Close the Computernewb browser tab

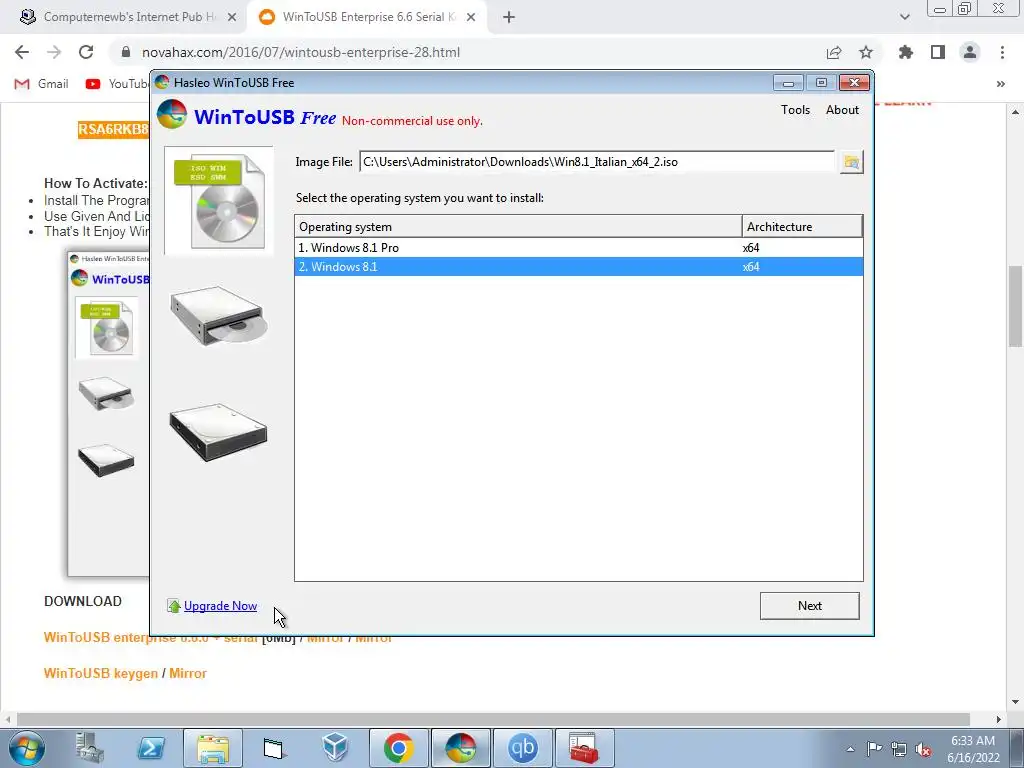pos(232,18)
